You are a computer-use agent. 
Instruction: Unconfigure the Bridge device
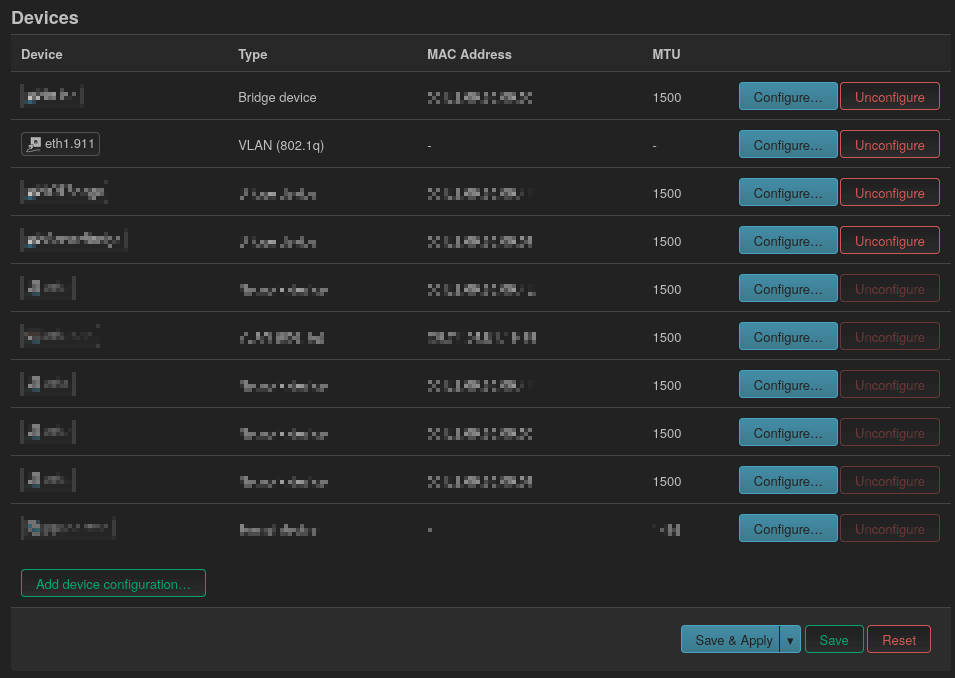tap(889, 97)
